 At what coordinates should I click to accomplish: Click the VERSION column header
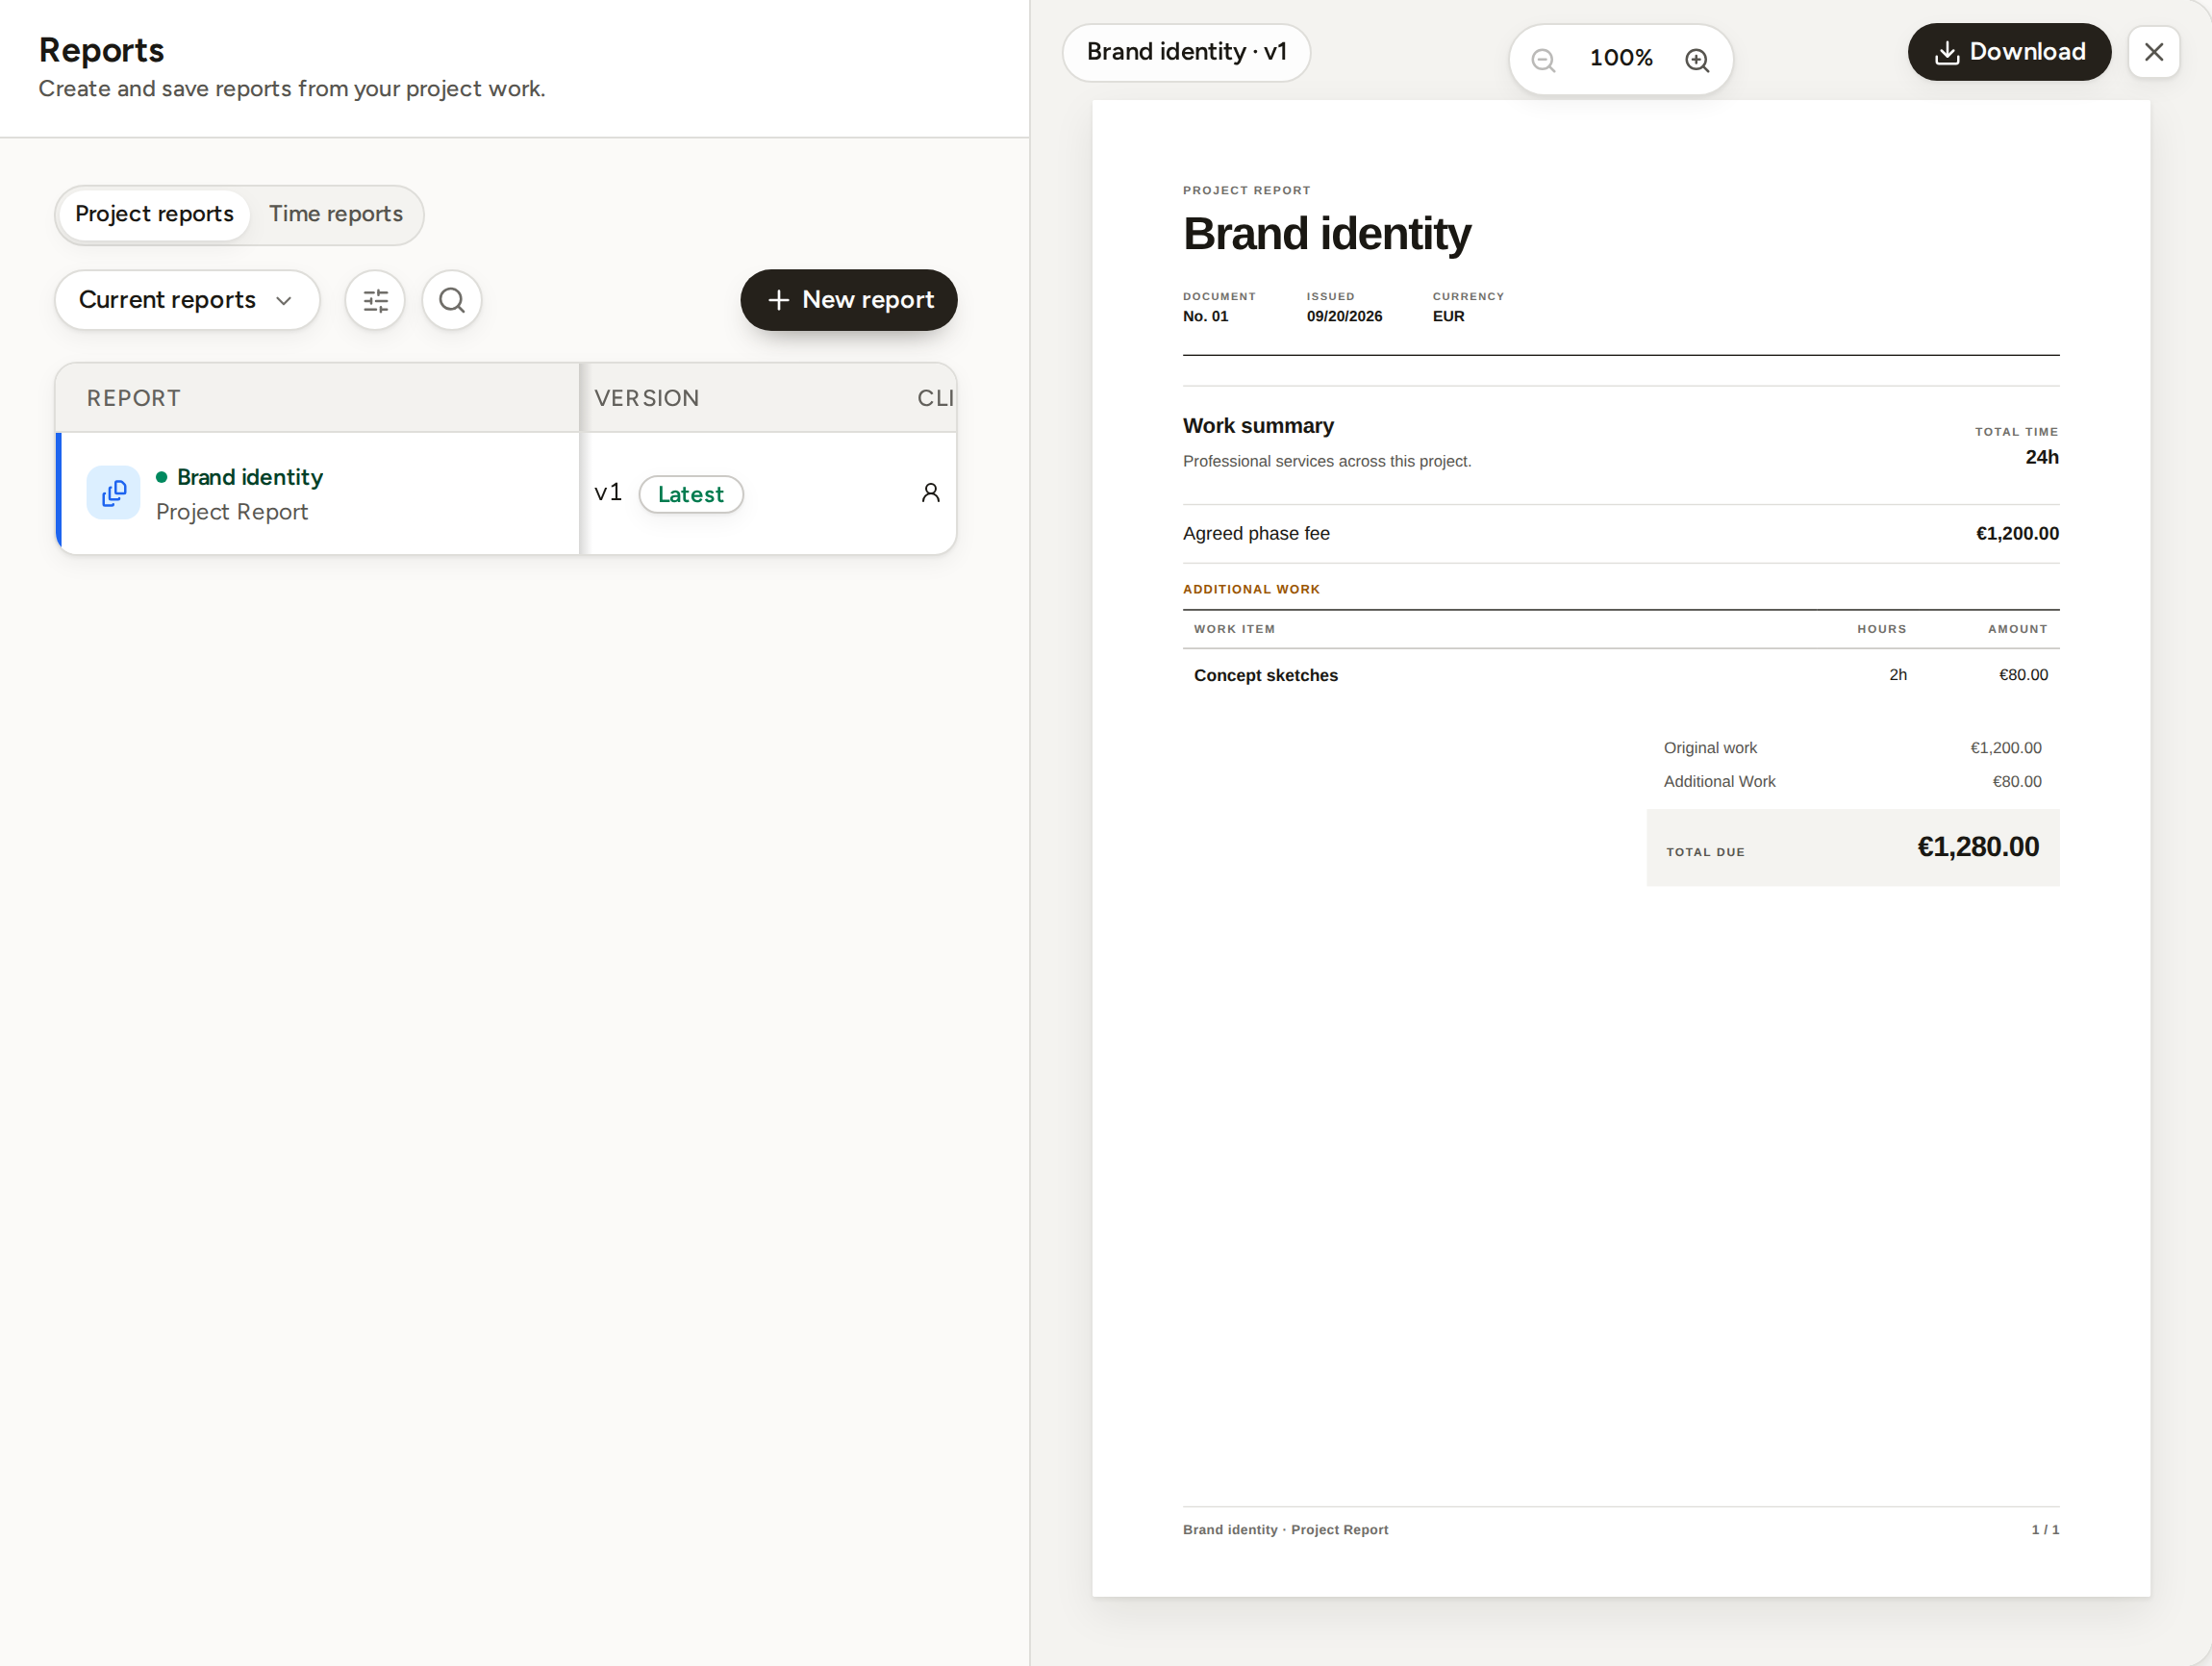coord(647,398)
